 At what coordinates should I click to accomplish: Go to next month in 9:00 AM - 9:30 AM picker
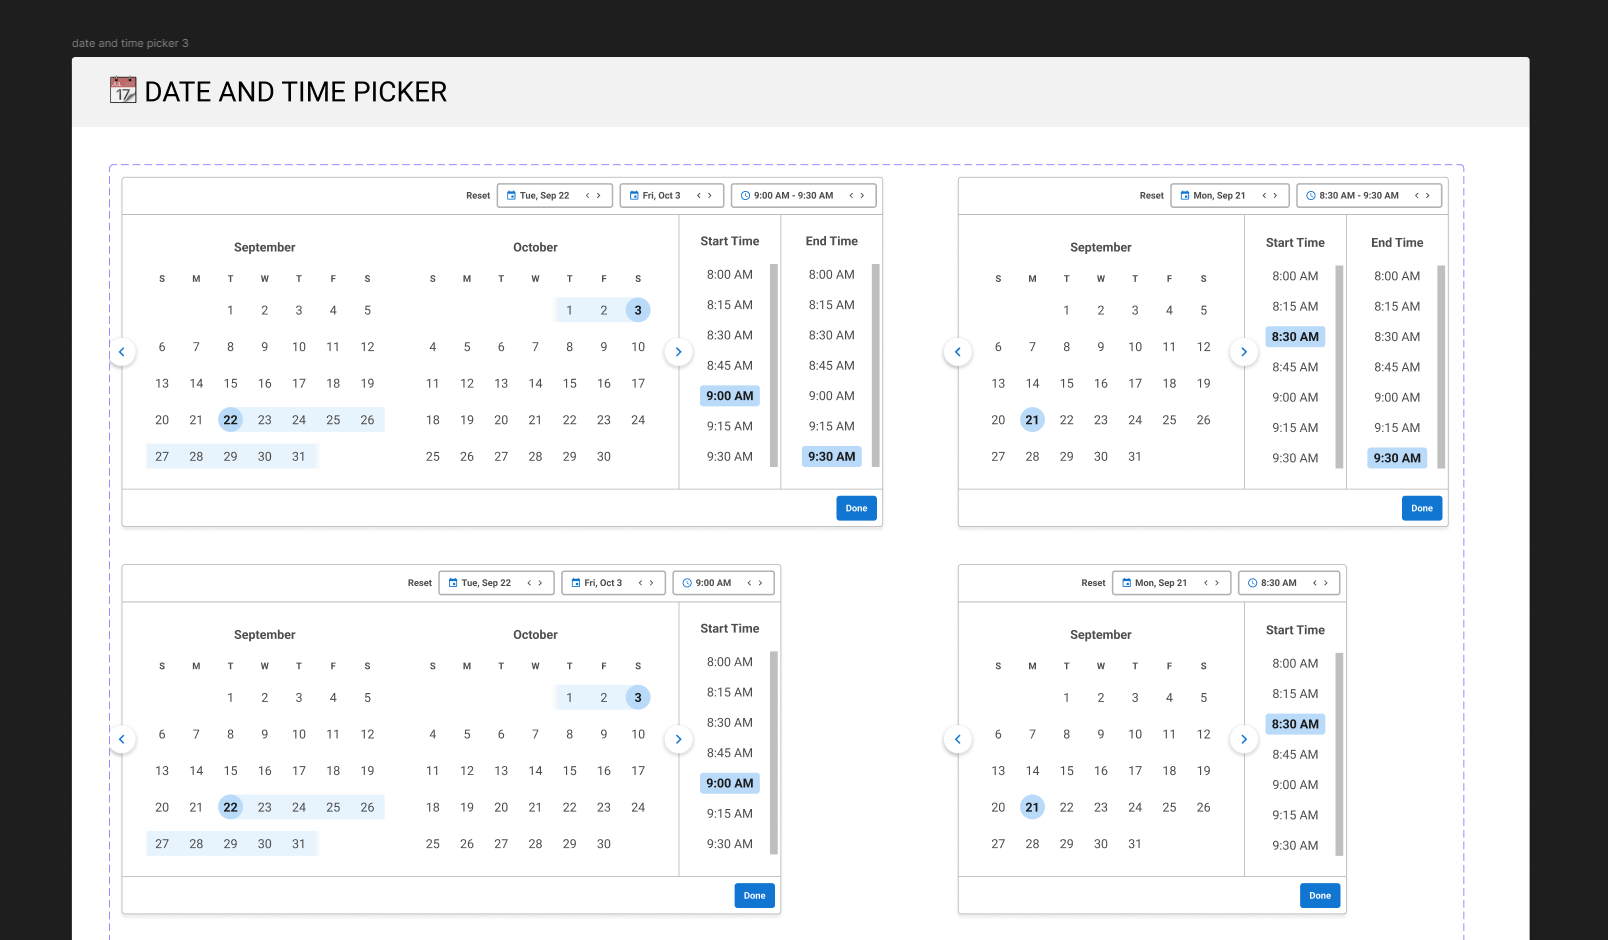(x=678, y=352)
